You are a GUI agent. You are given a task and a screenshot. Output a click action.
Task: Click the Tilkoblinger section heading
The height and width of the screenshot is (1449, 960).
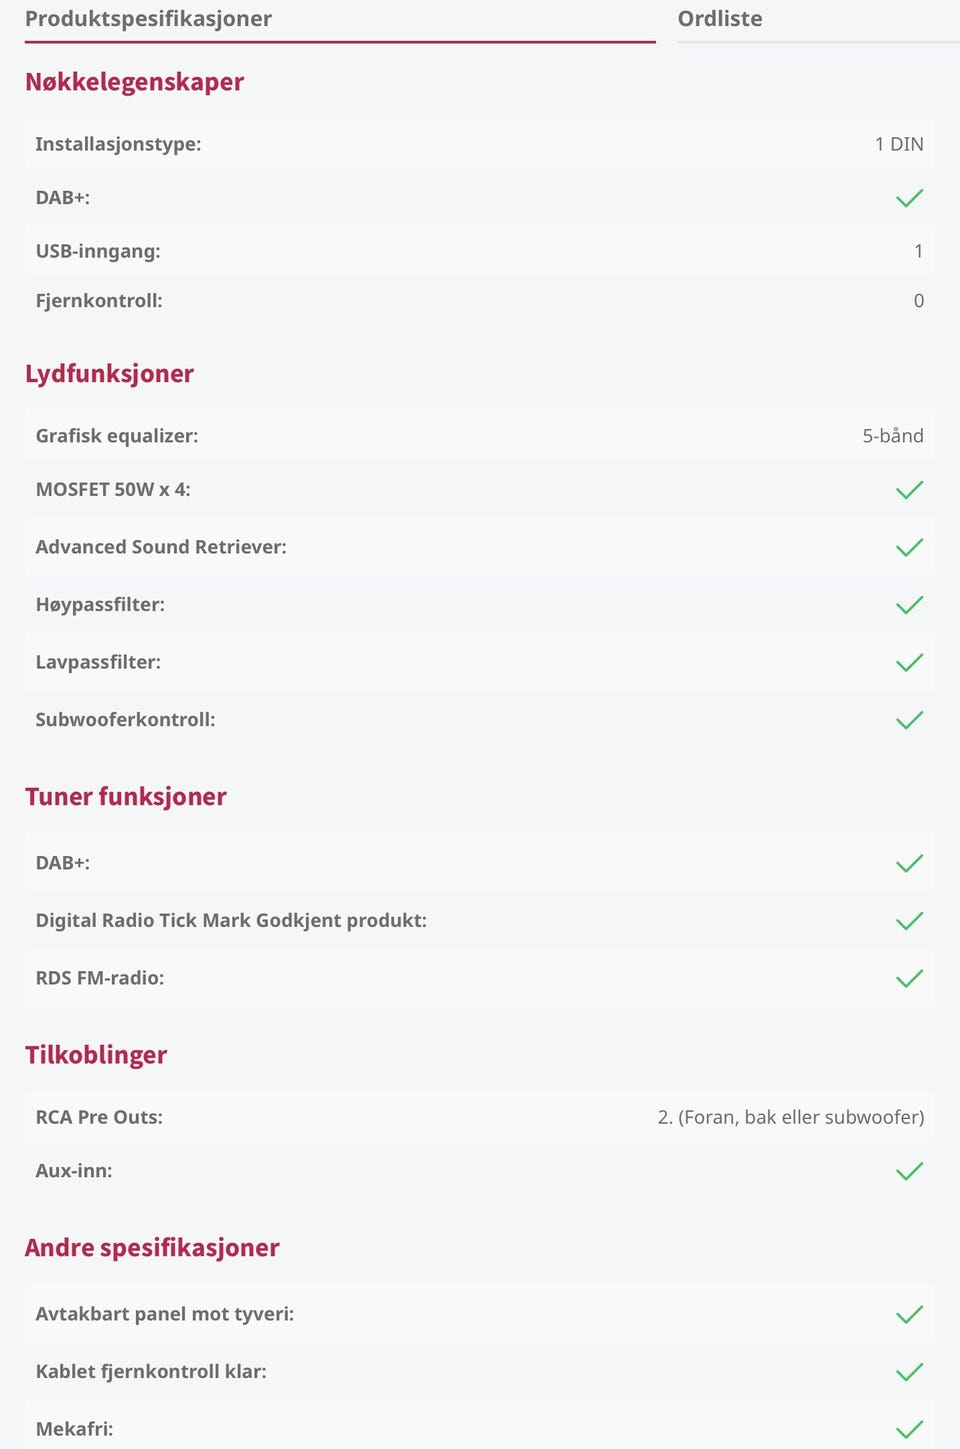click(x=96, y=1055)
